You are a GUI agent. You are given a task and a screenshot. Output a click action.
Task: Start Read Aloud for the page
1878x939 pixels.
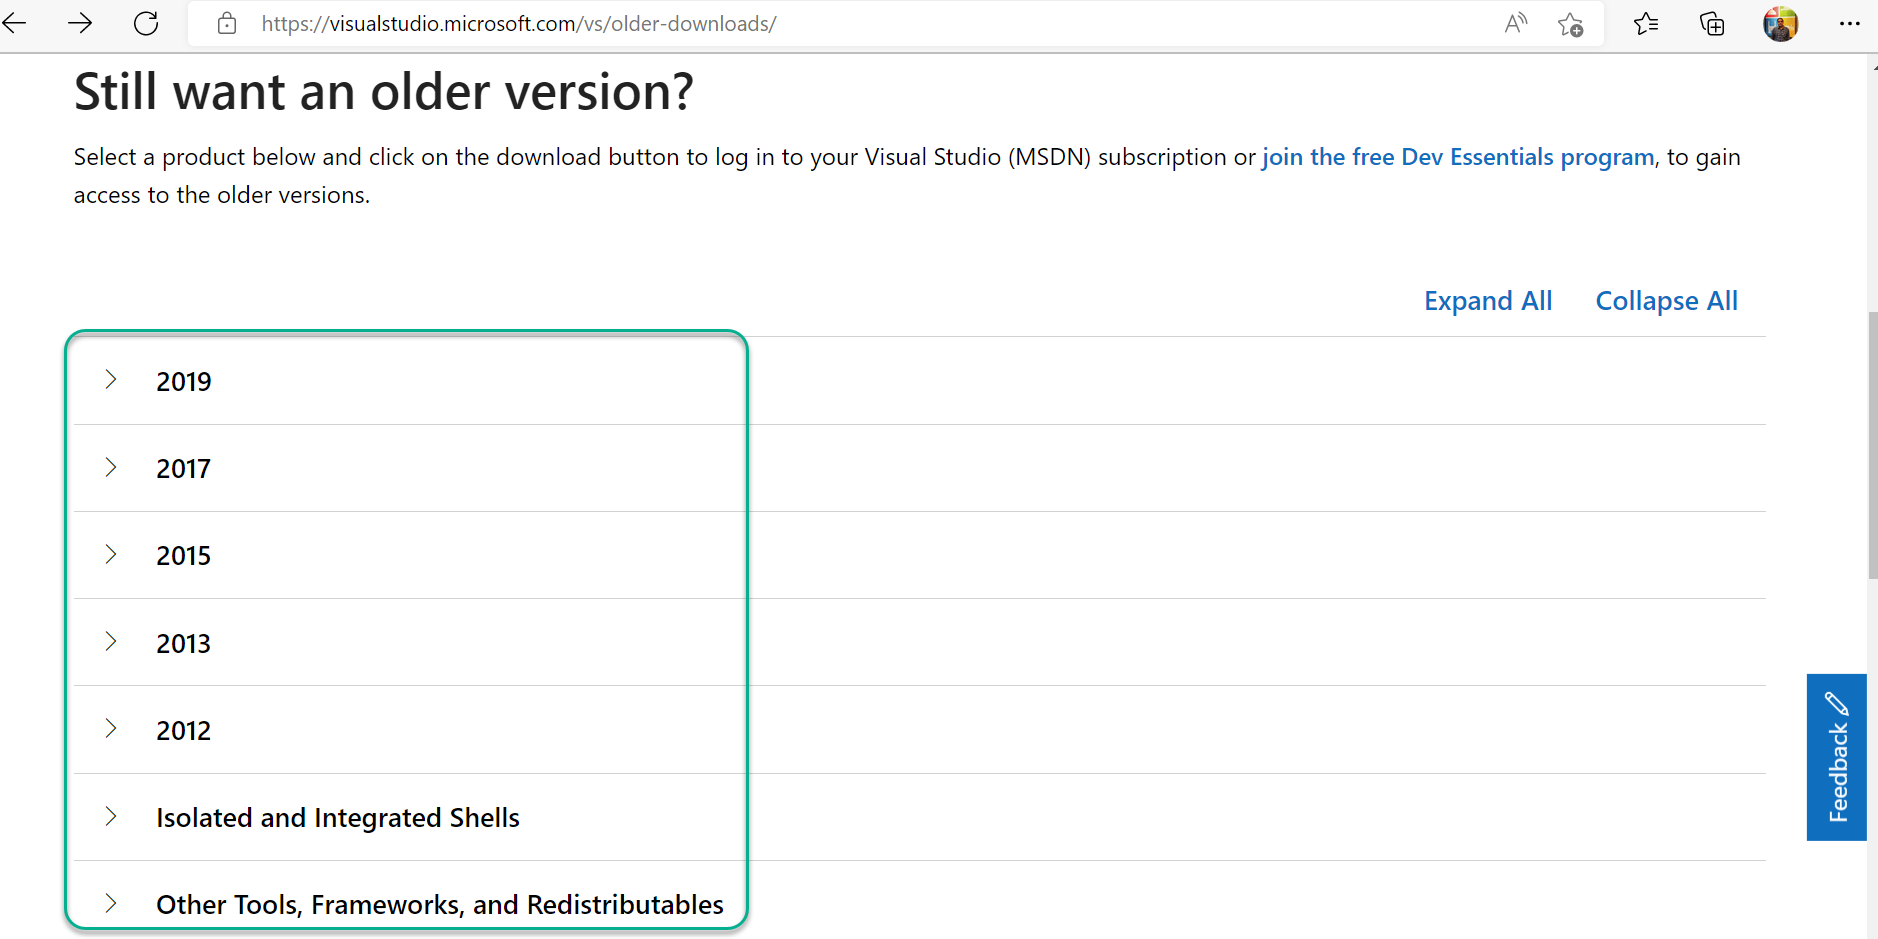(1514, 23)
